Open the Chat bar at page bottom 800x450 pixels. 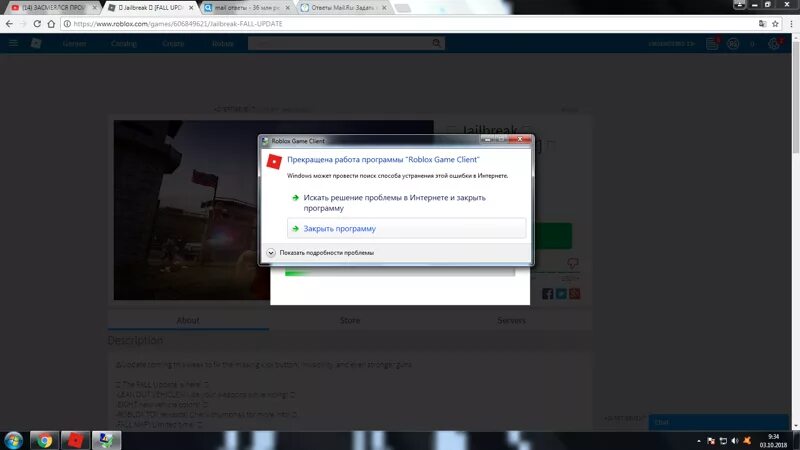(718, 422)
